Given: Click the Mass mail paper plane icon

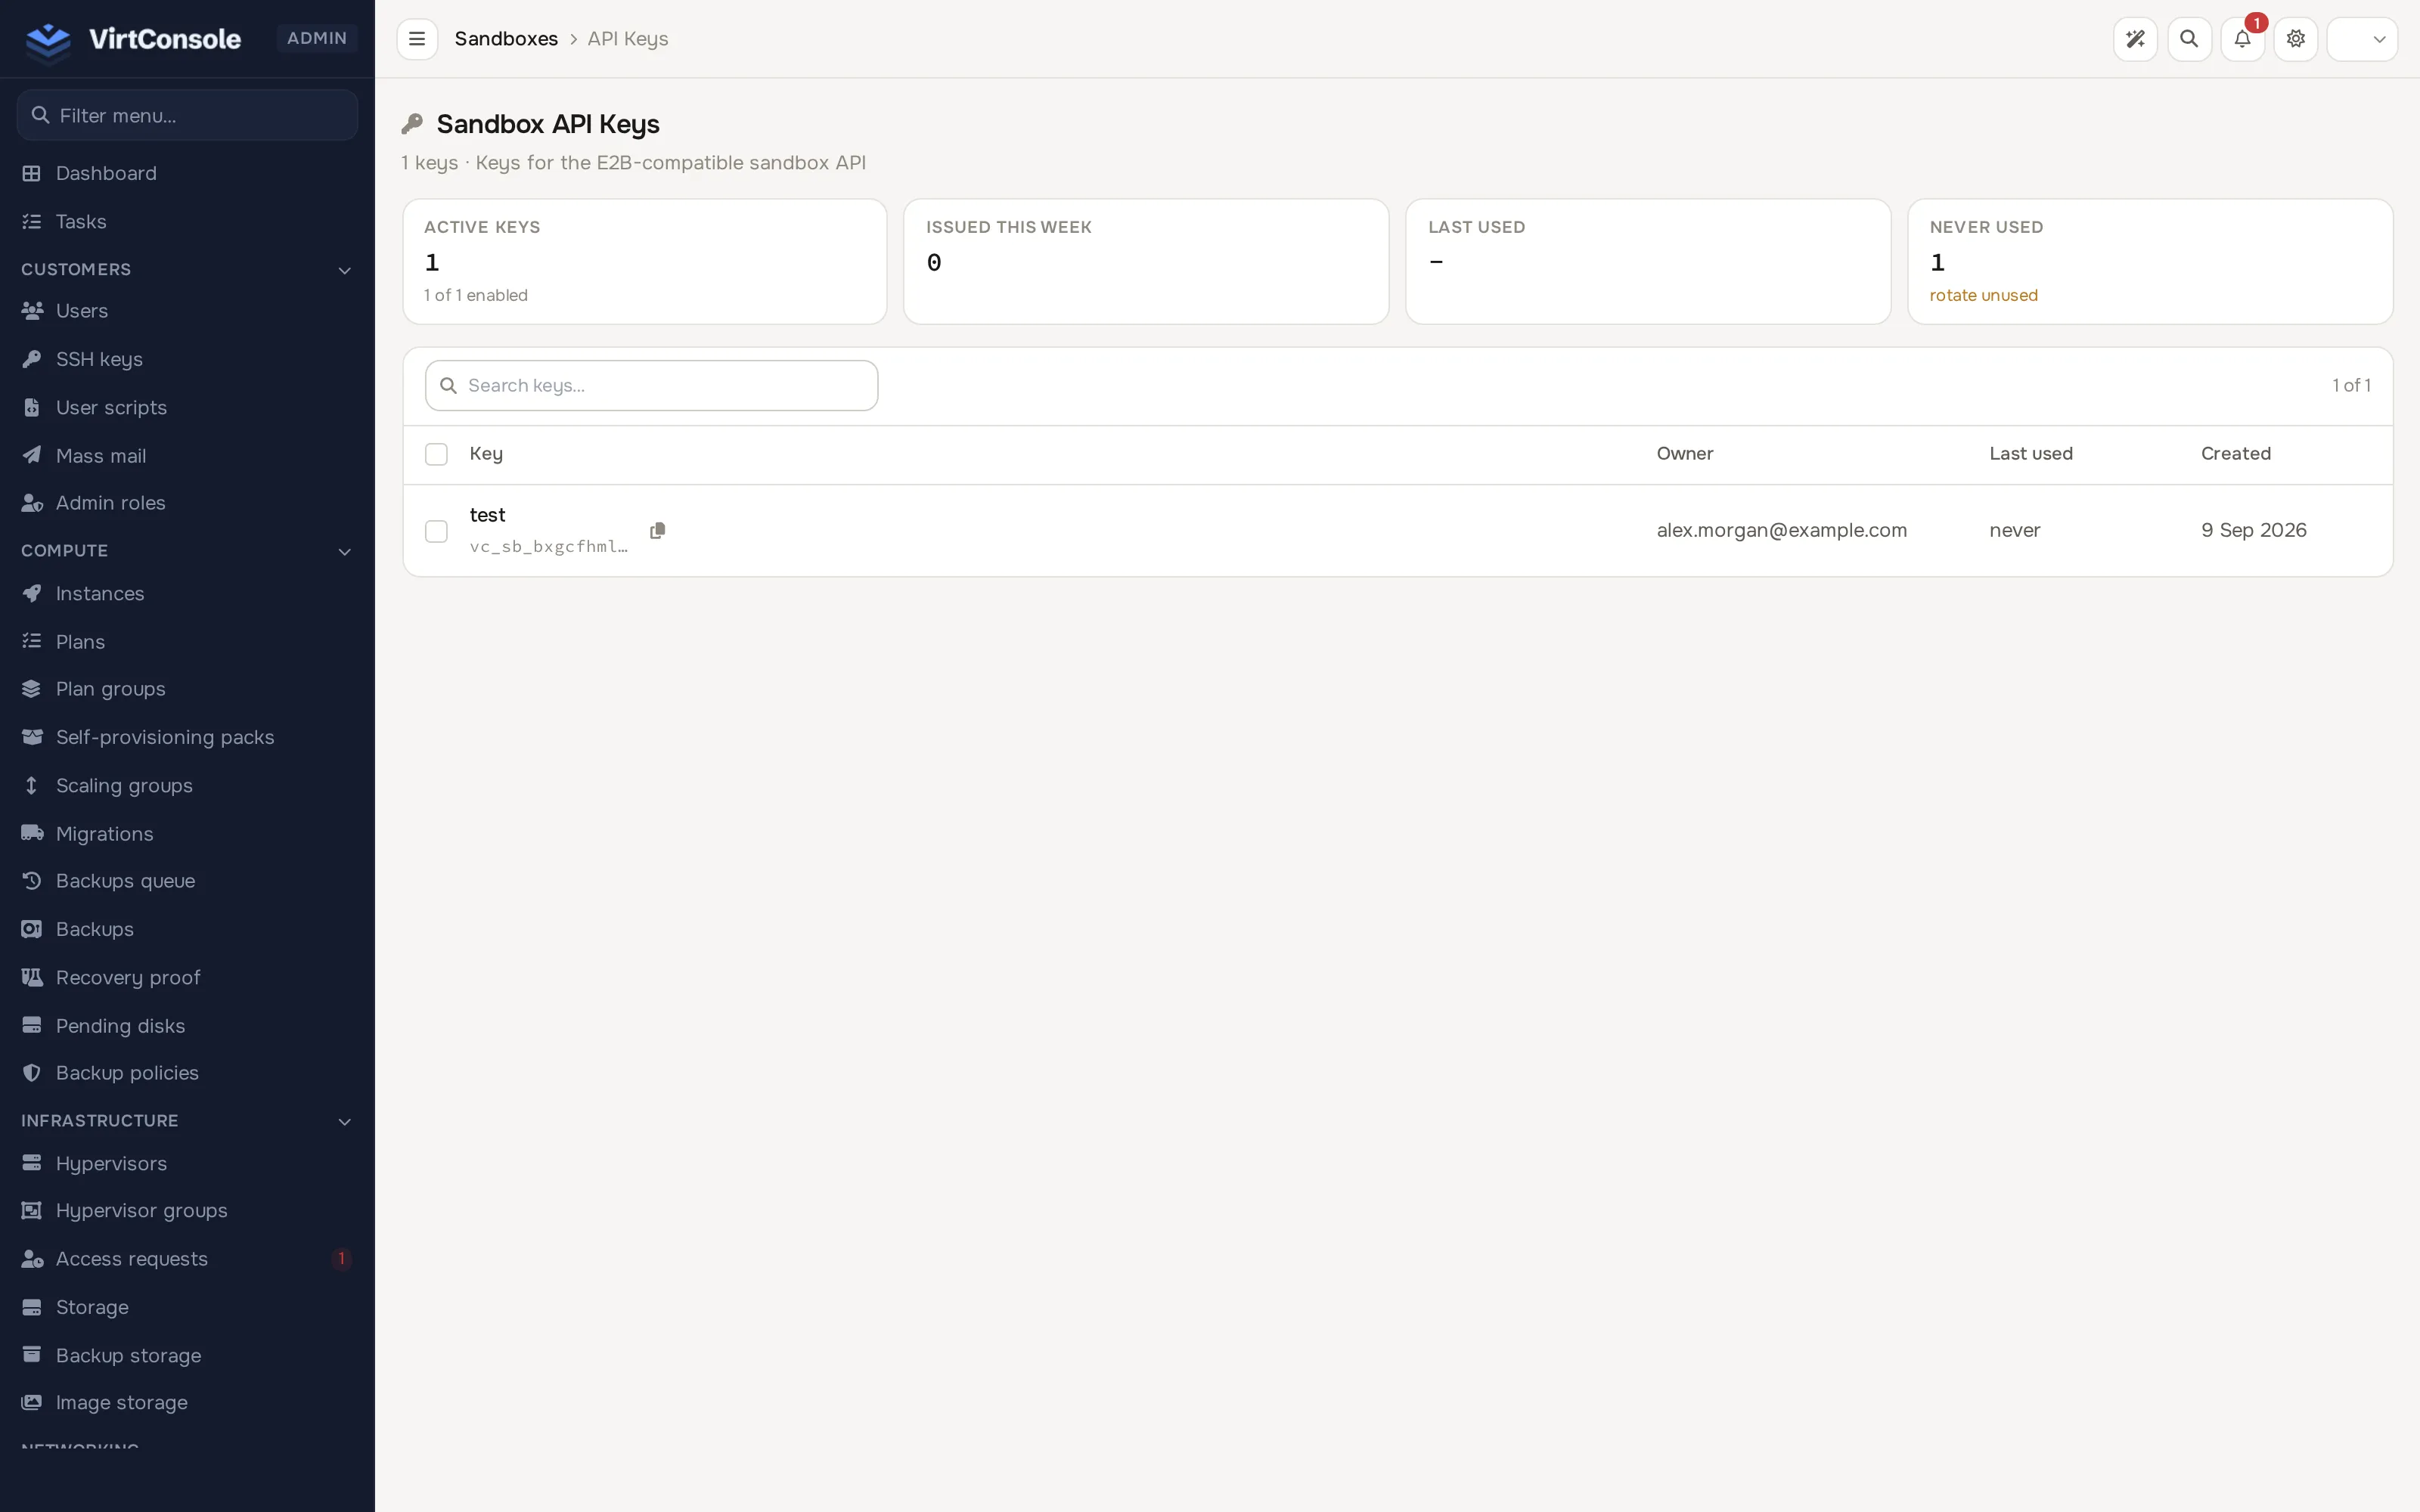Looking at the screenshot, I should pos(32,455).
